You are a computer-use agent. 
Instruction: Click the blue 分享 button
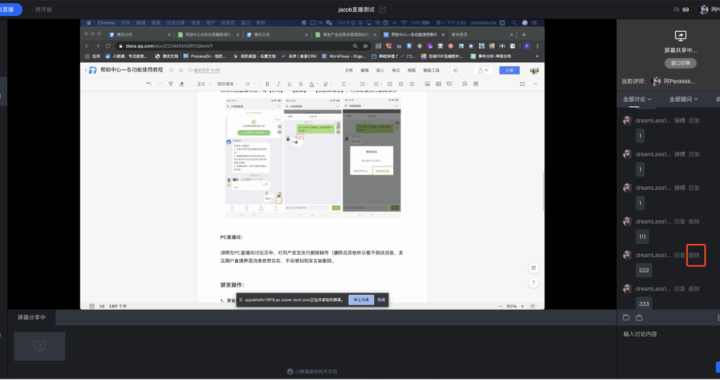coord(509,70)
